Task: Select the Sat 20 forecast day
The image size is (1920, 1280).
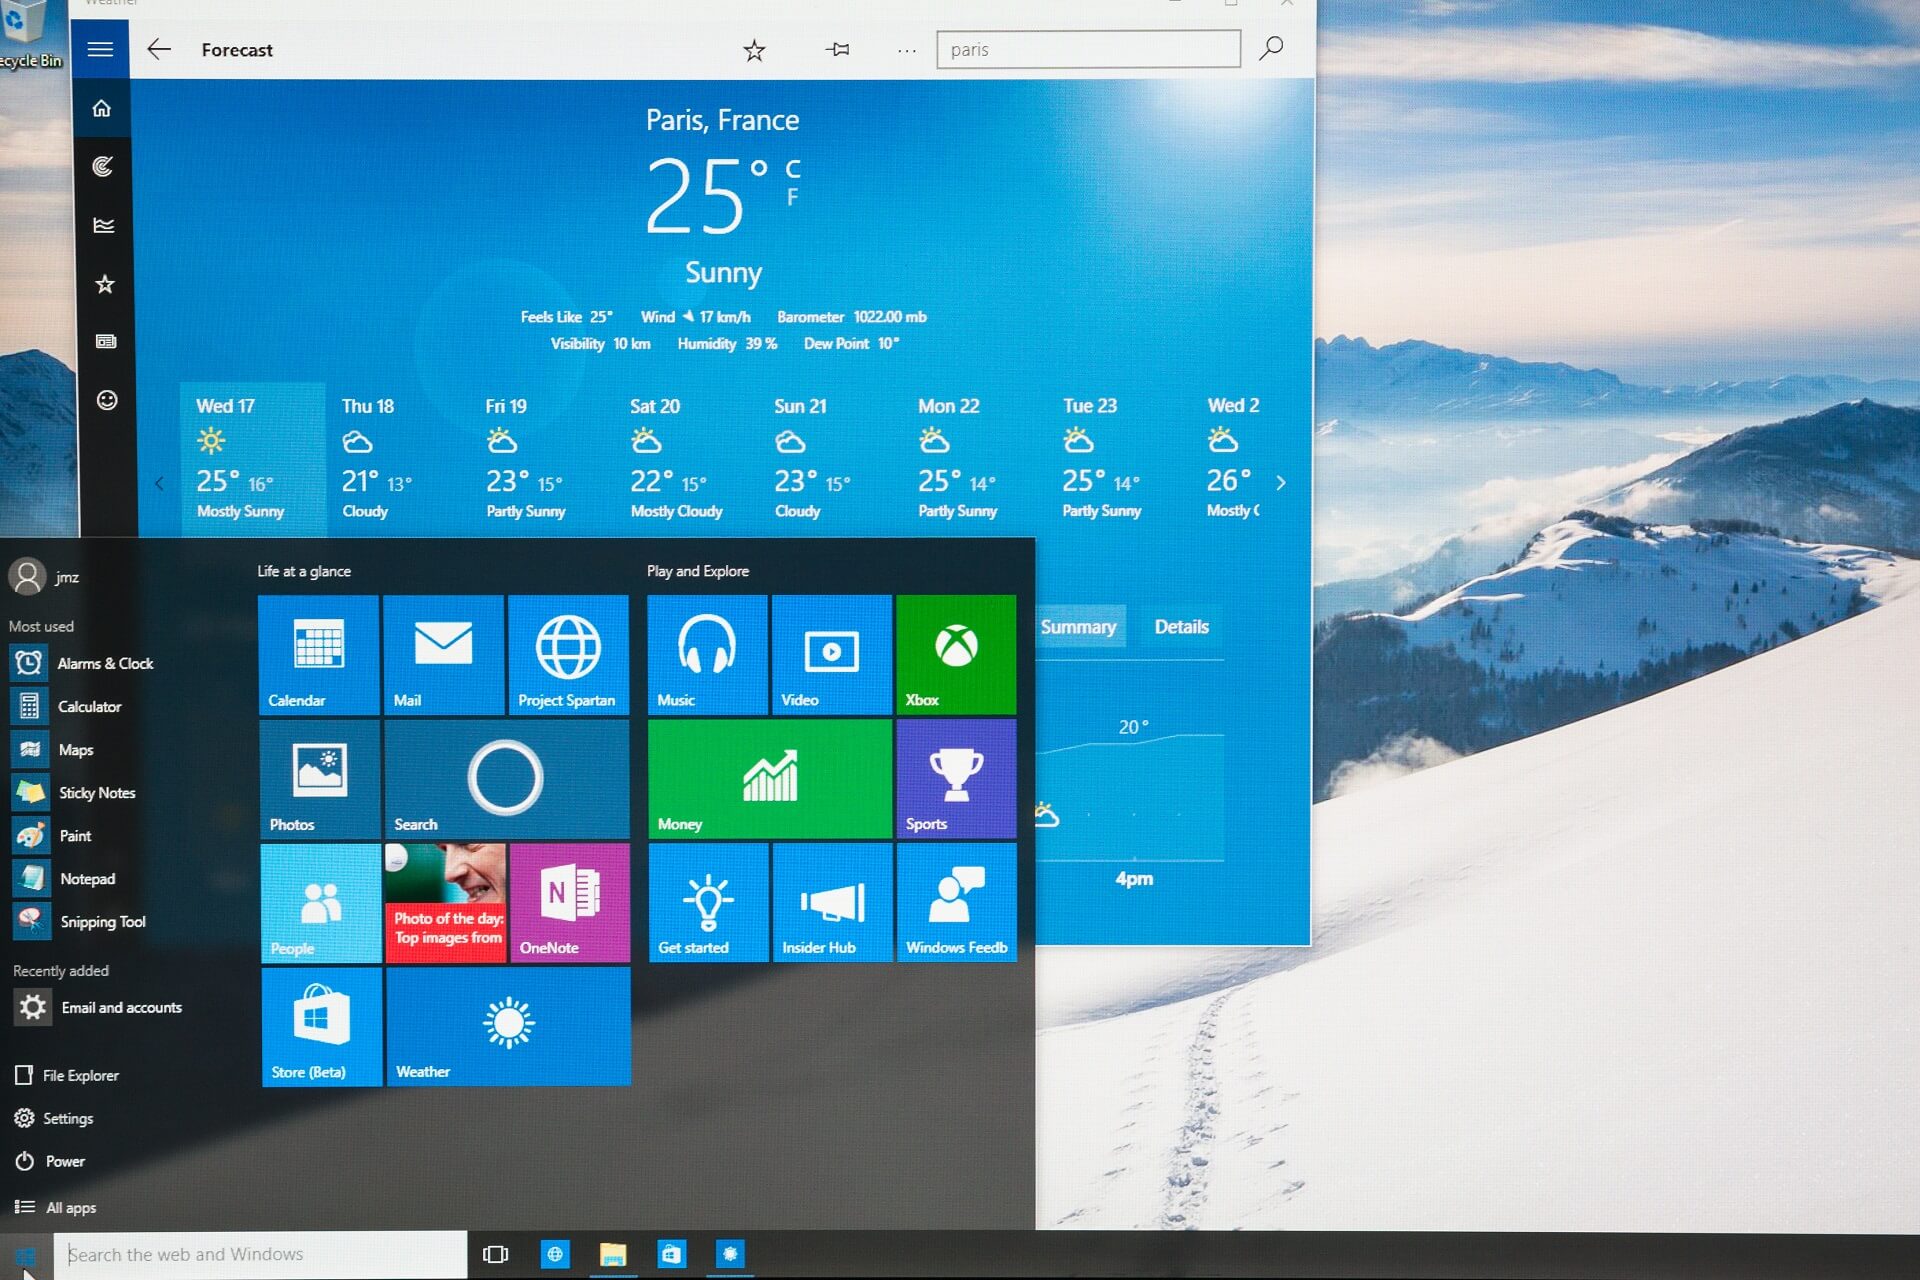Action: click(686, 460)
